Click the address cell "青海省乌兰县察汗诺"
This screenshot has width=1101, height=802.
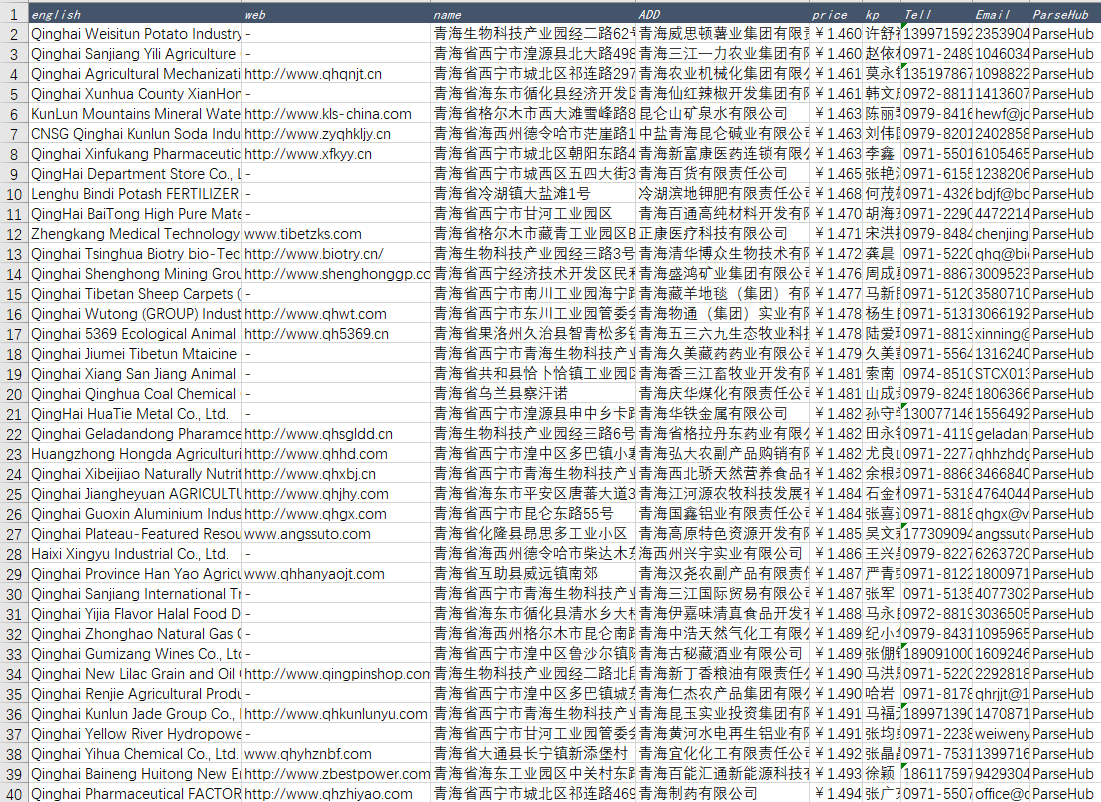[x=533, y=394]
